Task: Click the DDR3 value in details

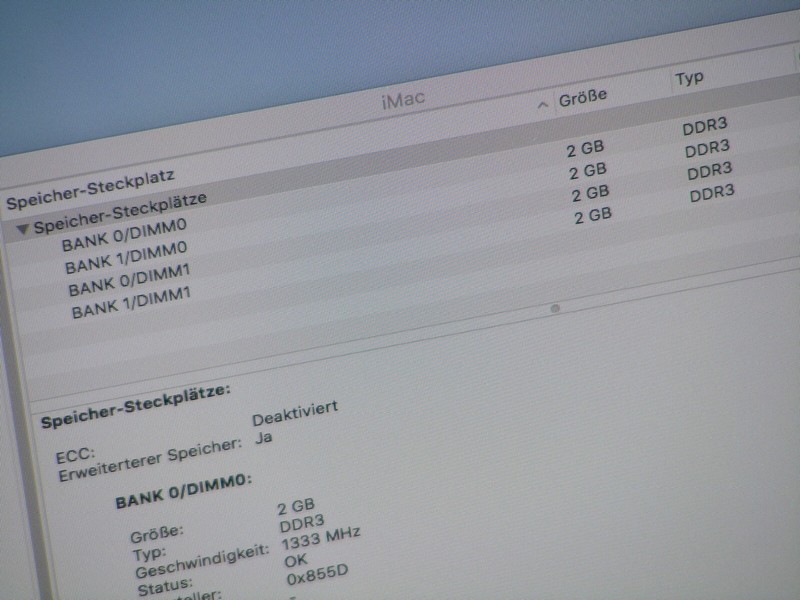Action: coord(302,524)
